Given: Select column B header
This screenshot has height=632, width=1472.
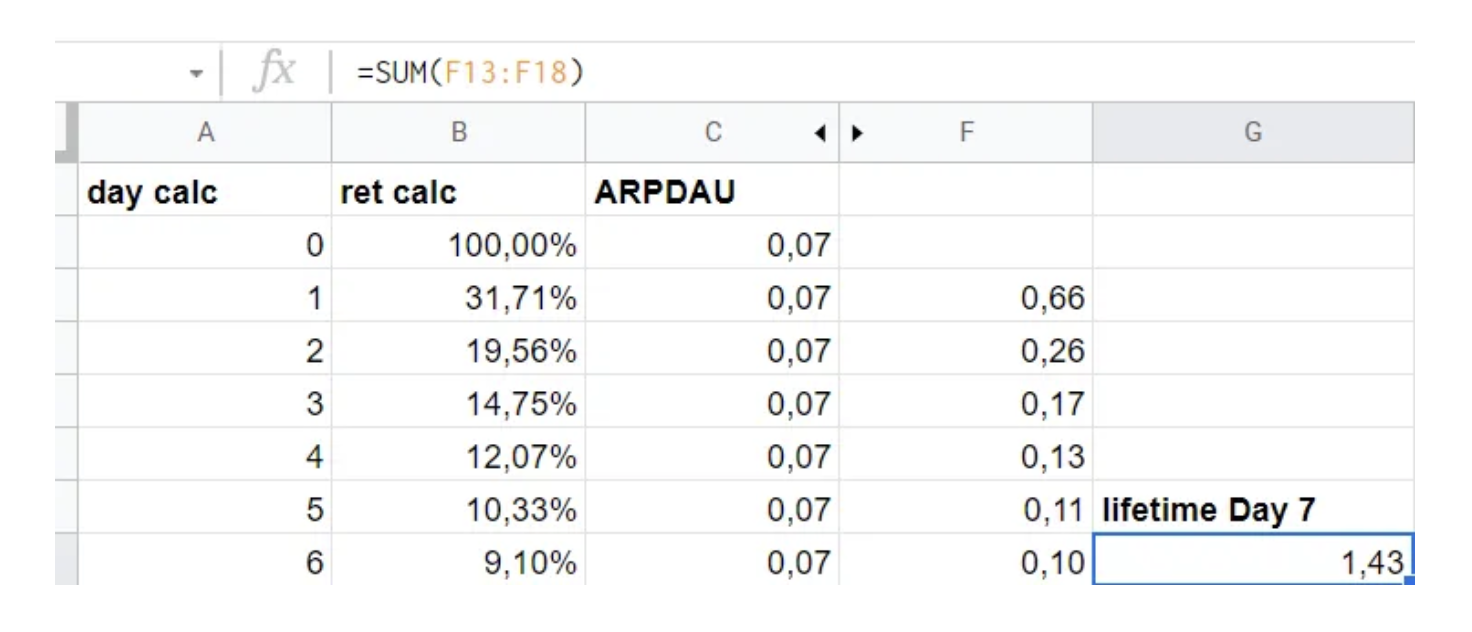Looking at the screenshot, I should pos(458,133).
